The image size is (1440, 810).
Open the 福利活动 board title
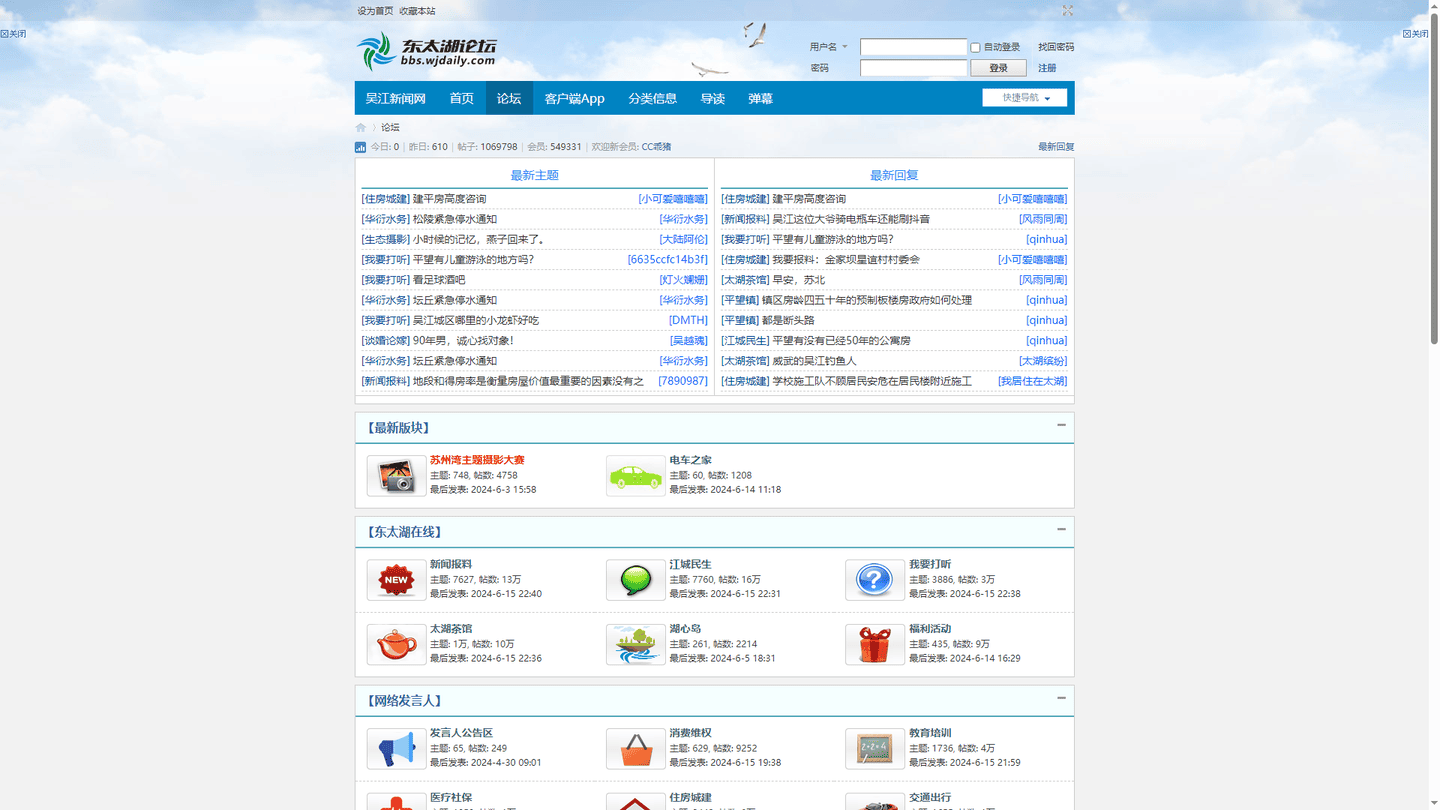tap(930, 629)
